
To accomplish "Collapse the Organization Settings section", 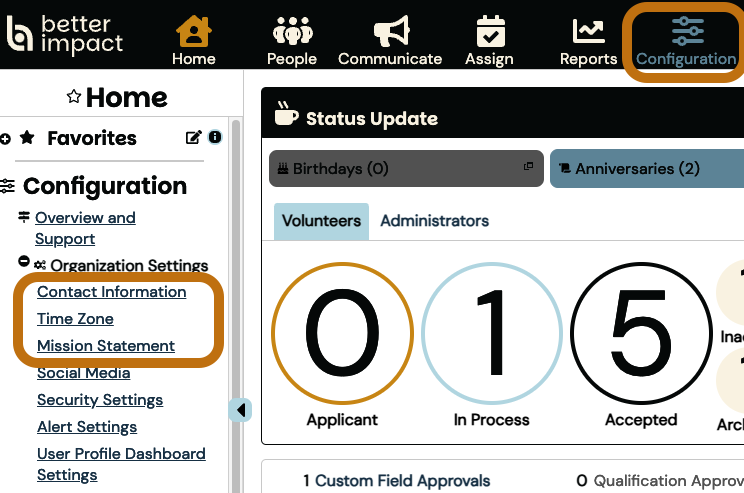I will coord(24,262).
